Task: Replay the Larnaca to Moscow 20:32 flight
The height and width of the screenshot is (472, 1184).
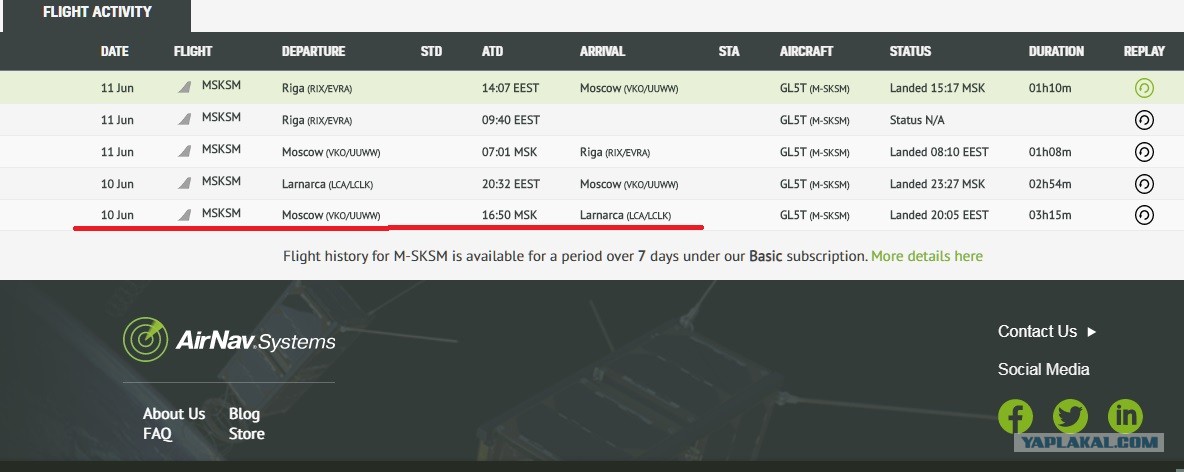Action: [1144, 184]
